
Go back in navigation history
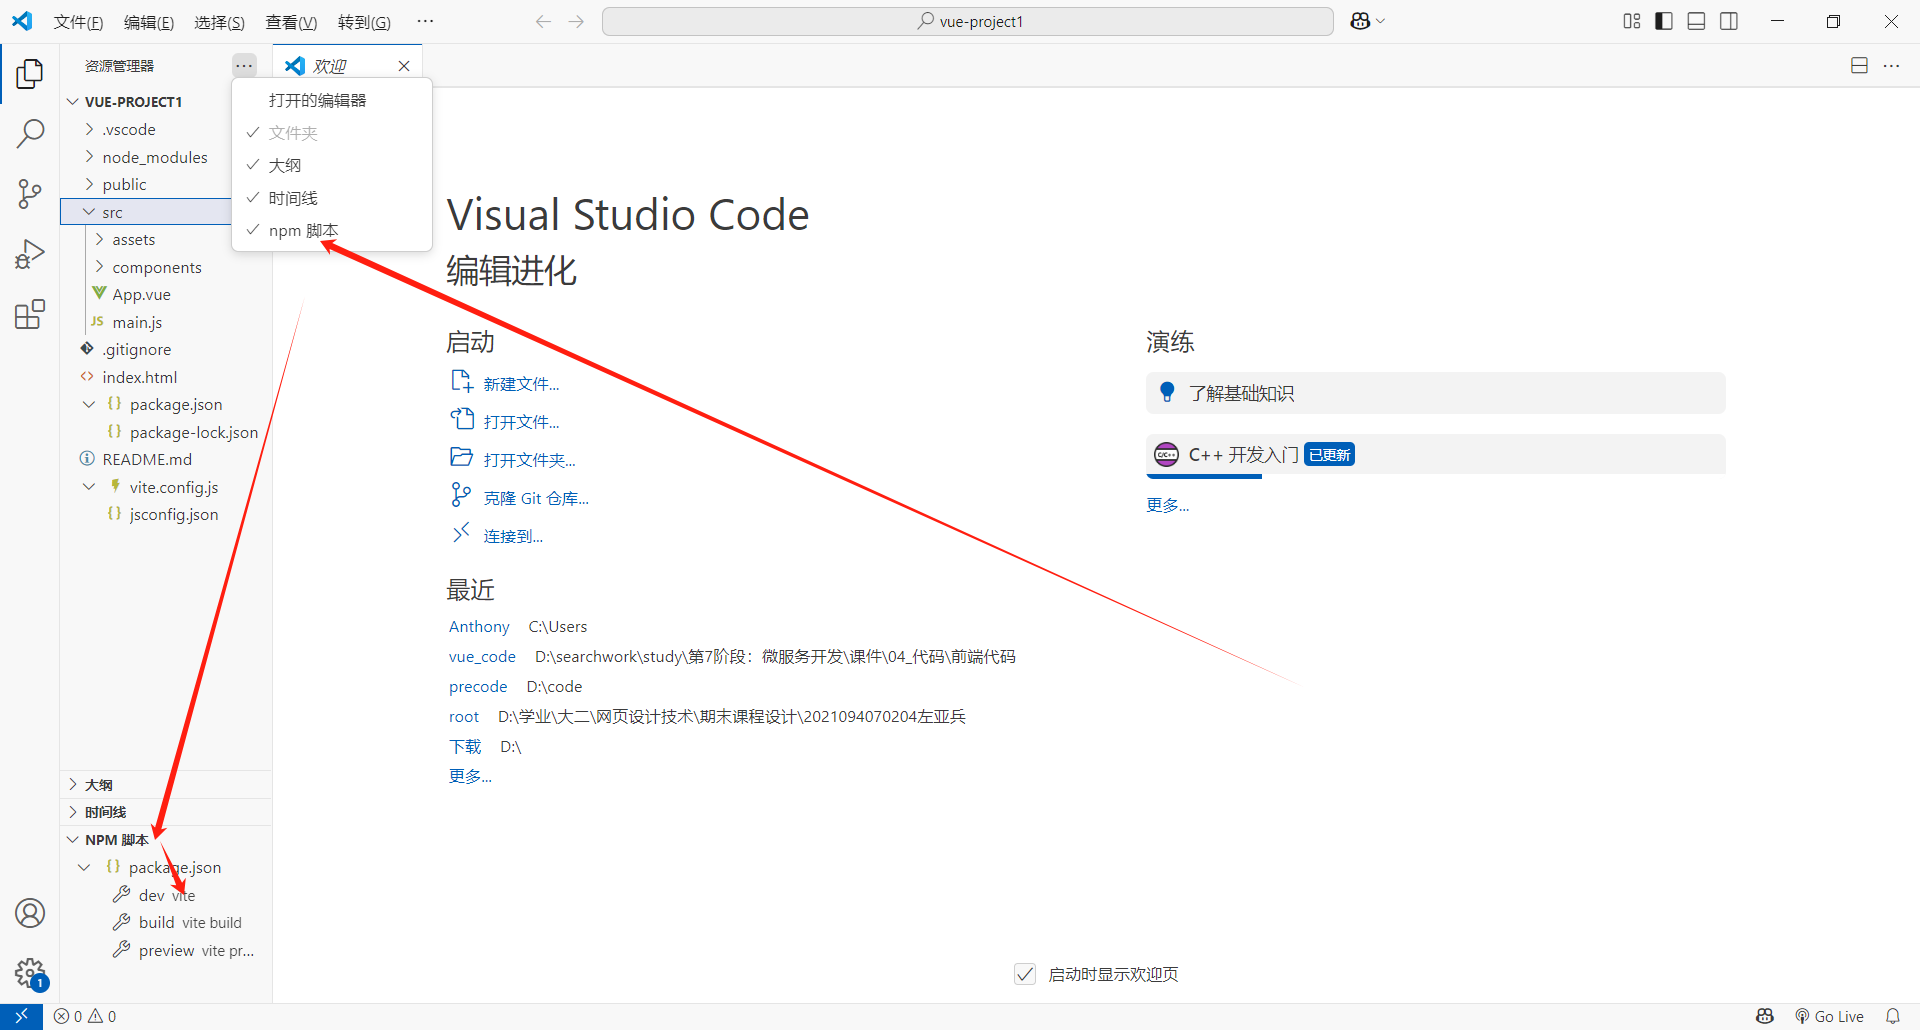tap(543, 21)
